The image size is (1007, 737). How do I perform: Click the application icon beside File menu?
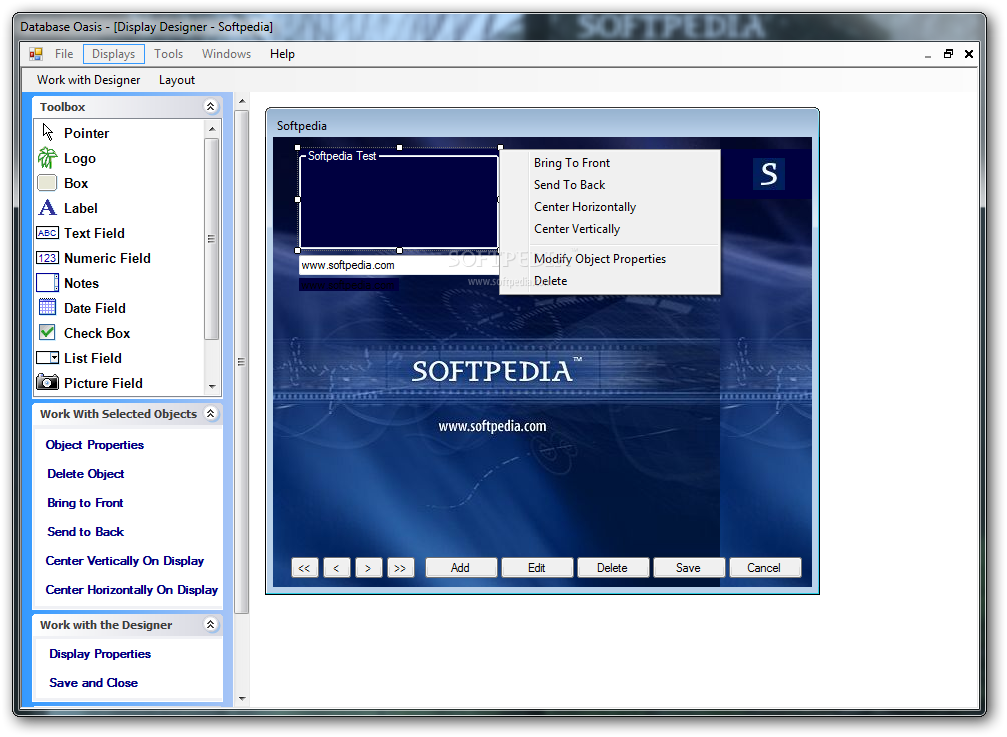36,54
